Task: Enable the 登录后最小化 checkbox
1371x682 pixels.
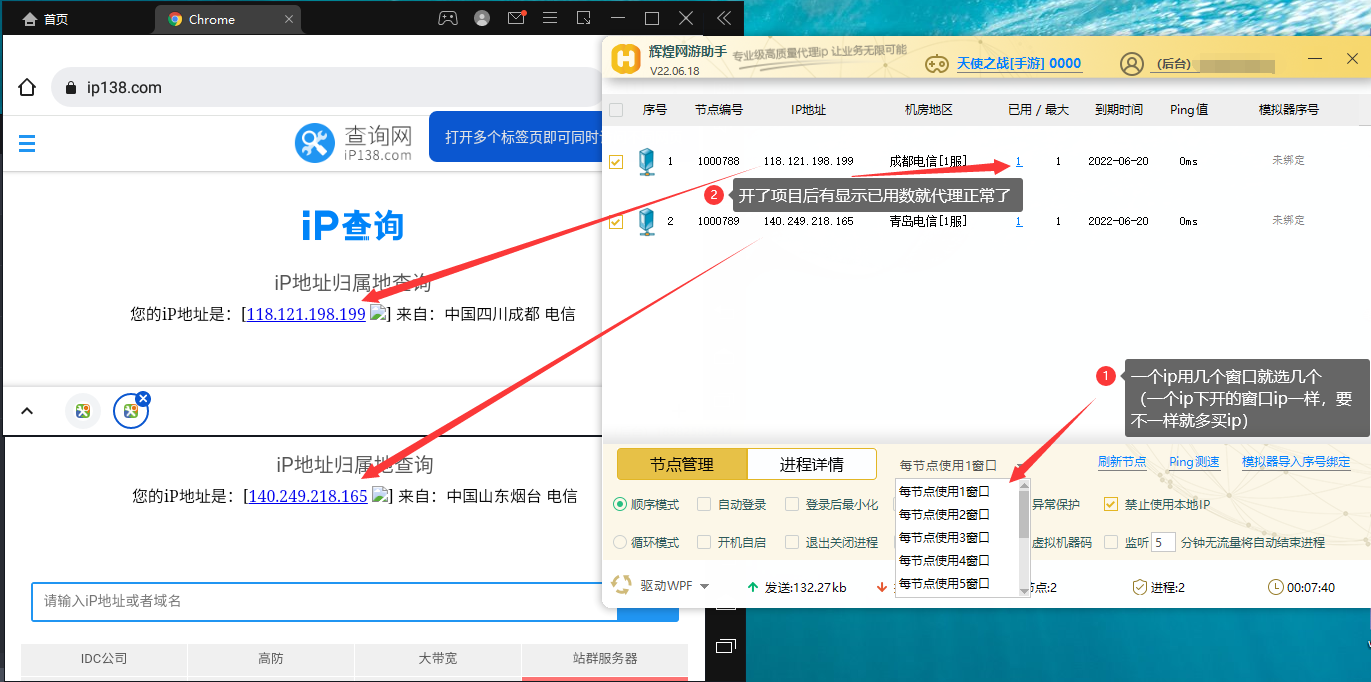Action: [792, 505]
